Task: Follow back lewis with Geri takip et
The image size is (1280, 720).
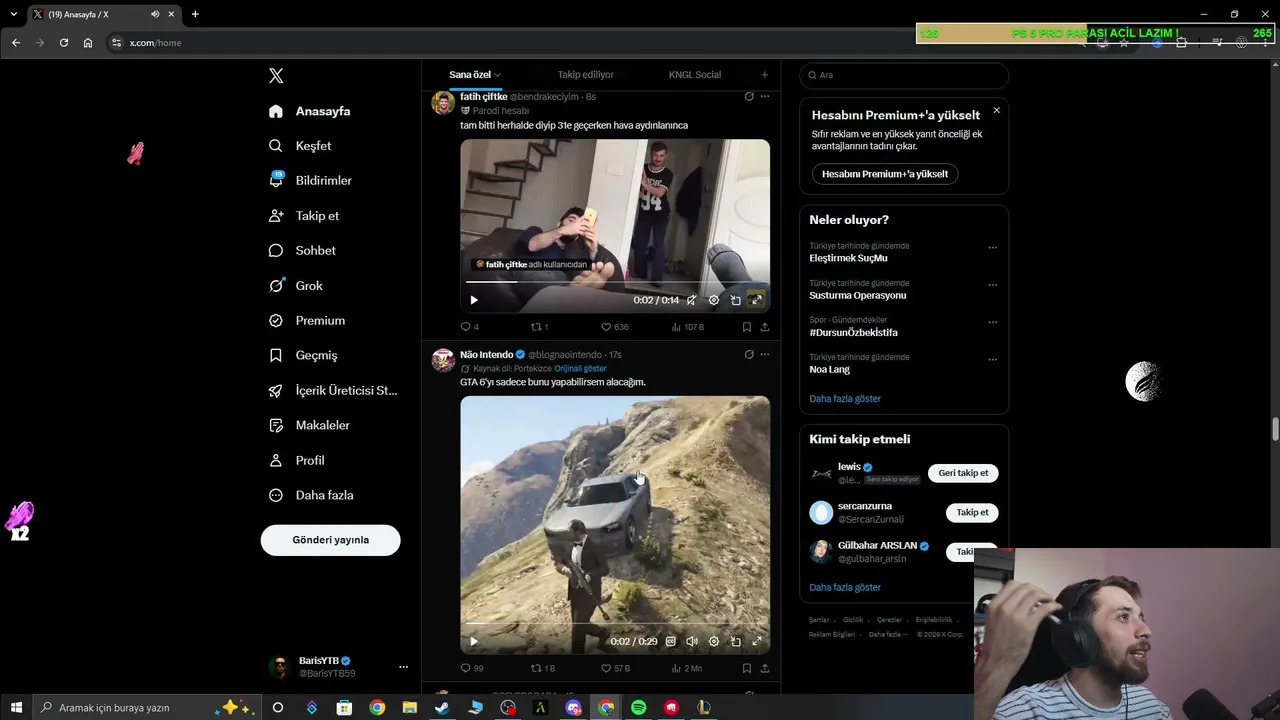Action: pos(963,473)
